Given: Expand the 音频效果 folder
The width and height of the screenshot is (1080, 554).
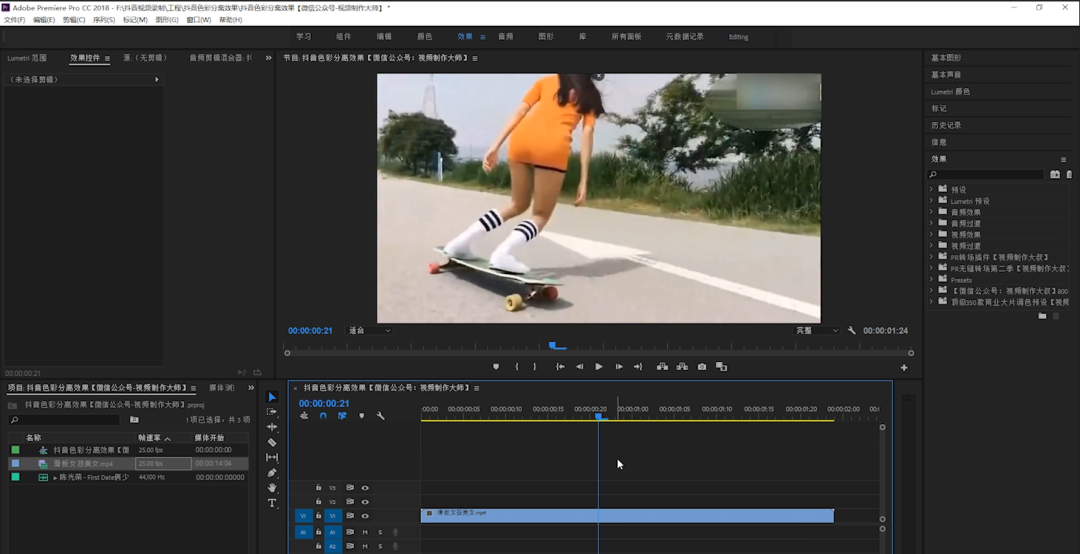Looking at the screenshot, I should tap(931, 212).
